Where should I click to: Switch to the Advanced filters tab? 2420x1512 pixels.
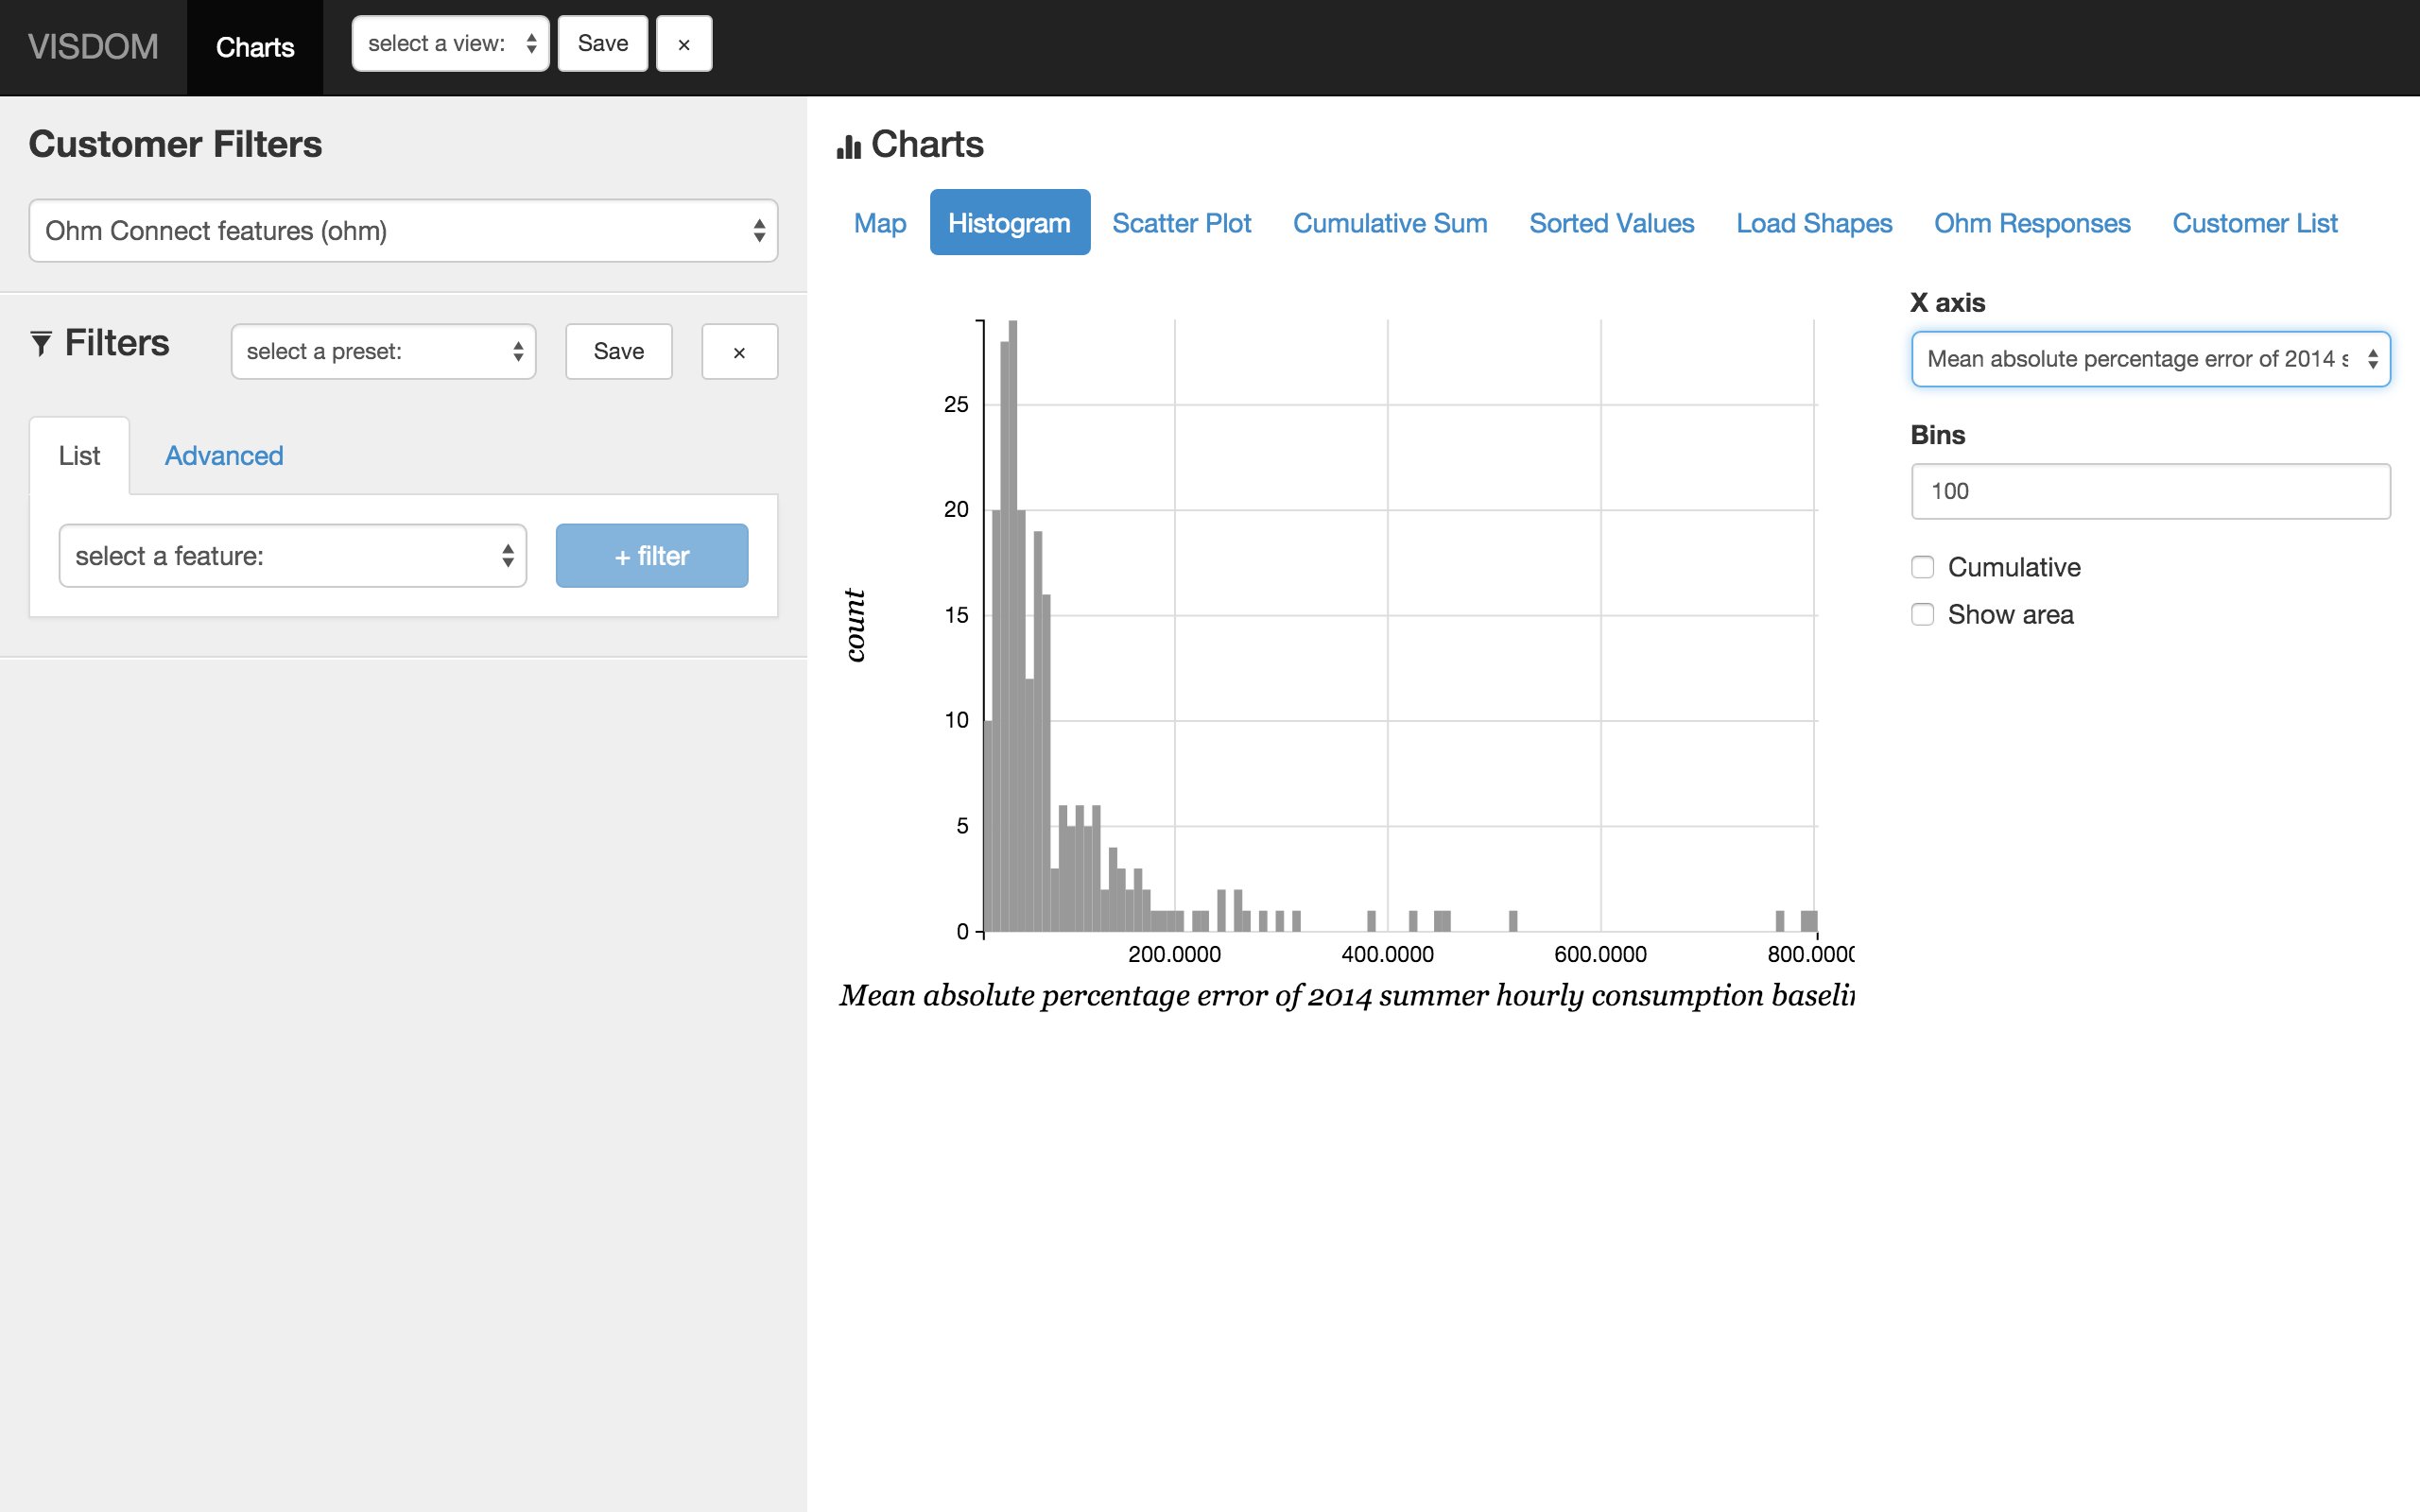(x=224, y=456)
